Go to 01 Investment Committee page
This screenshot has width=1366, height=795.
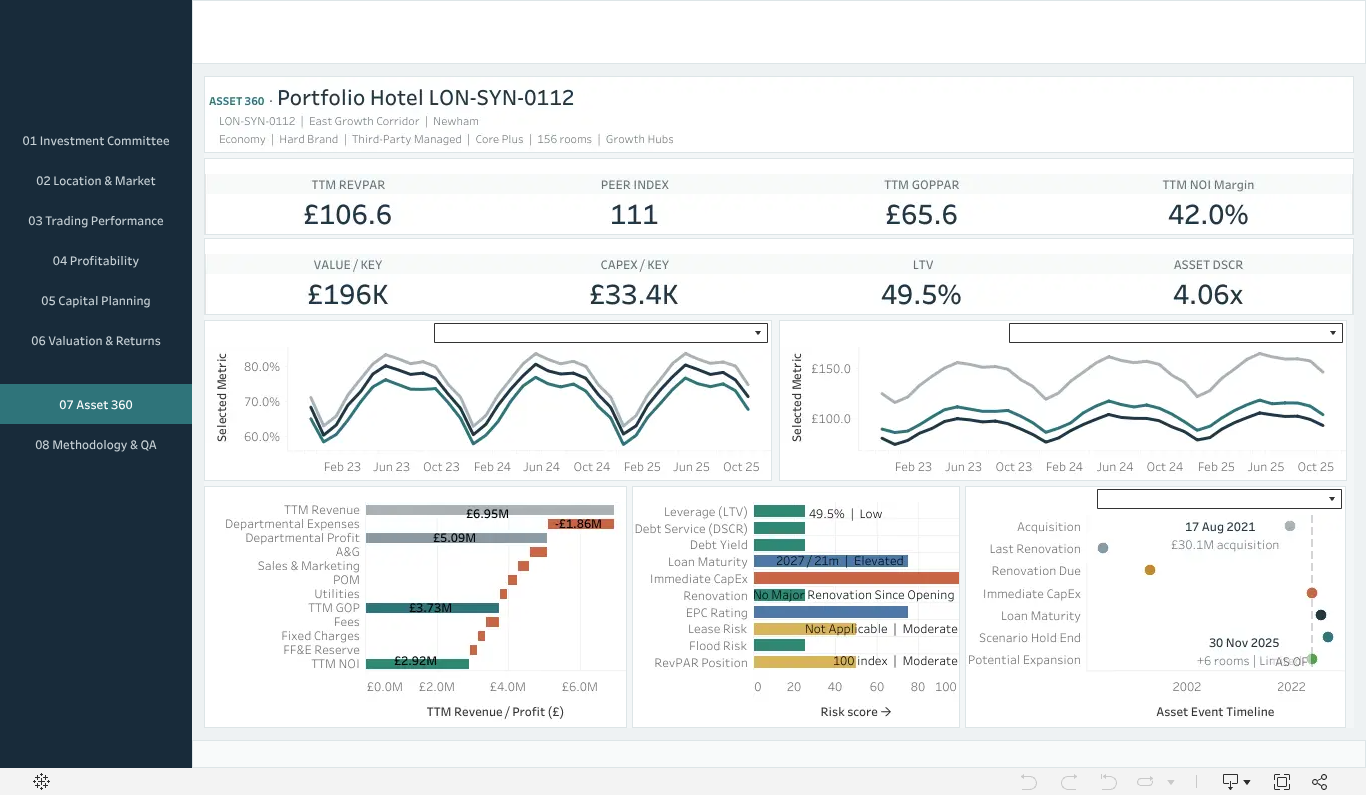pos(96,141)
